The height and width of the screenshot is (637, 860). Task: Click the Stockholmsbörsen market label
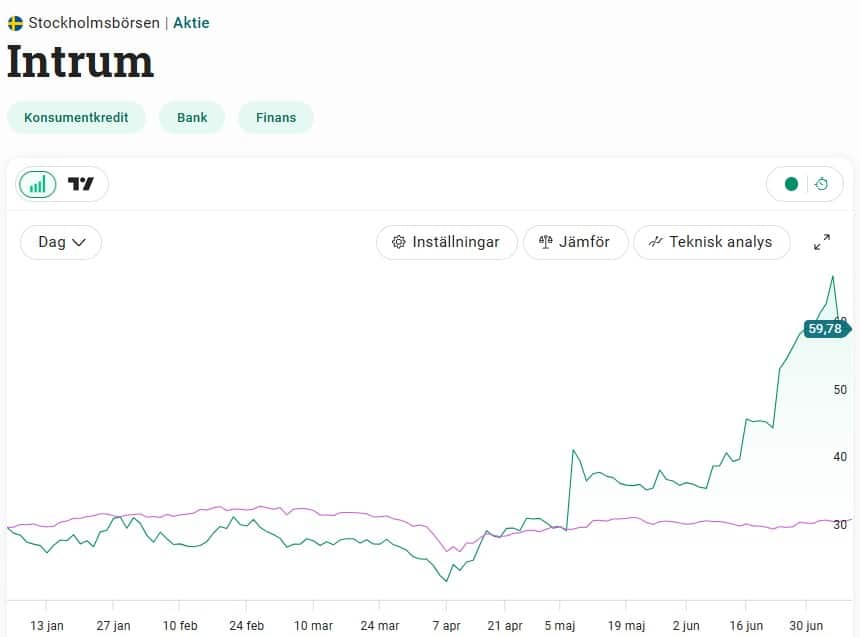click(93, 22)
